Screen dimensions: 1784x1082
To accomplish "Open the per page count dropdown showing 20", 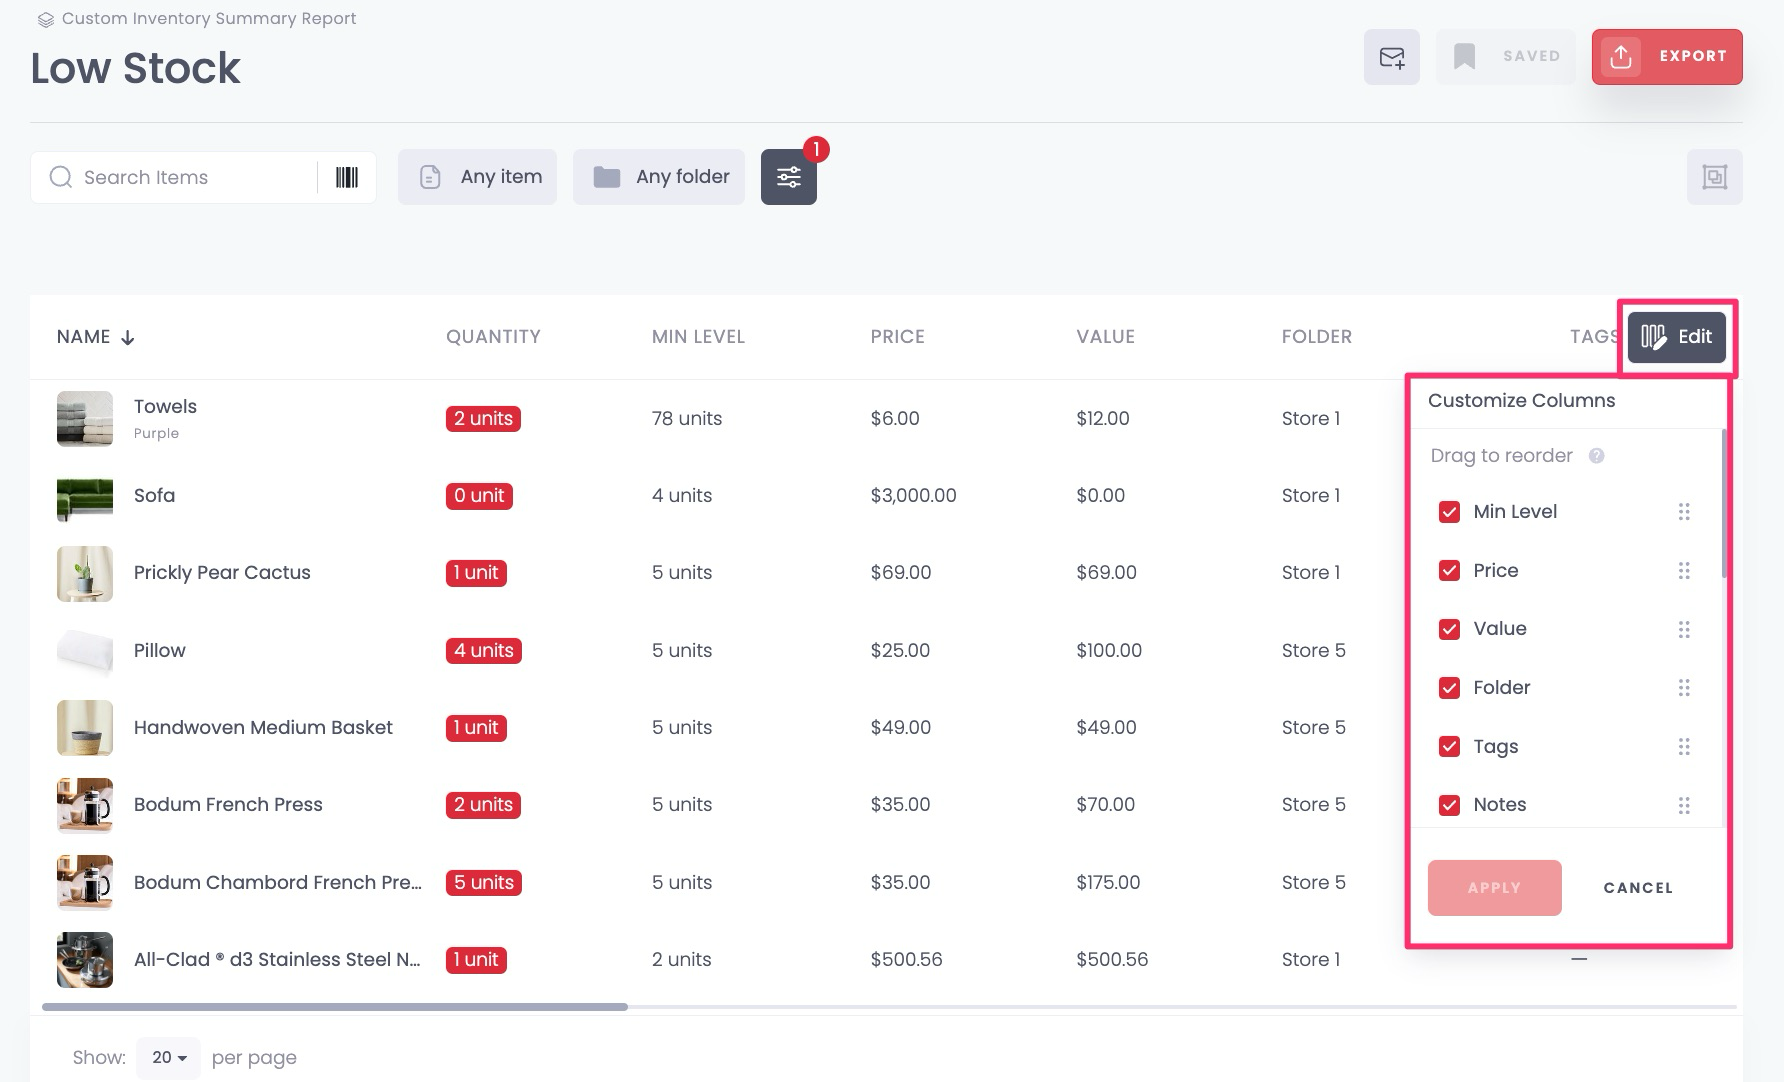I will (x=168, y=1057).
